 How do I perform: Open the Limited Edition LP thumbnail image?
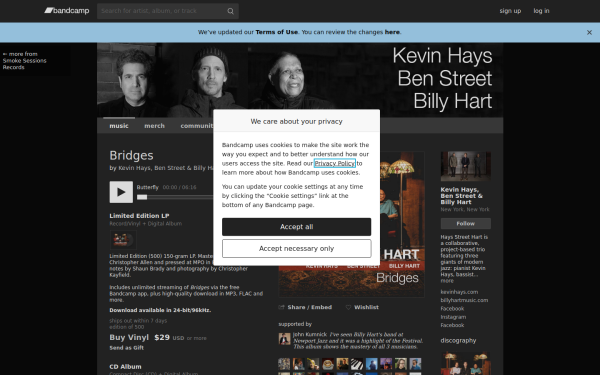coord(123,240)
